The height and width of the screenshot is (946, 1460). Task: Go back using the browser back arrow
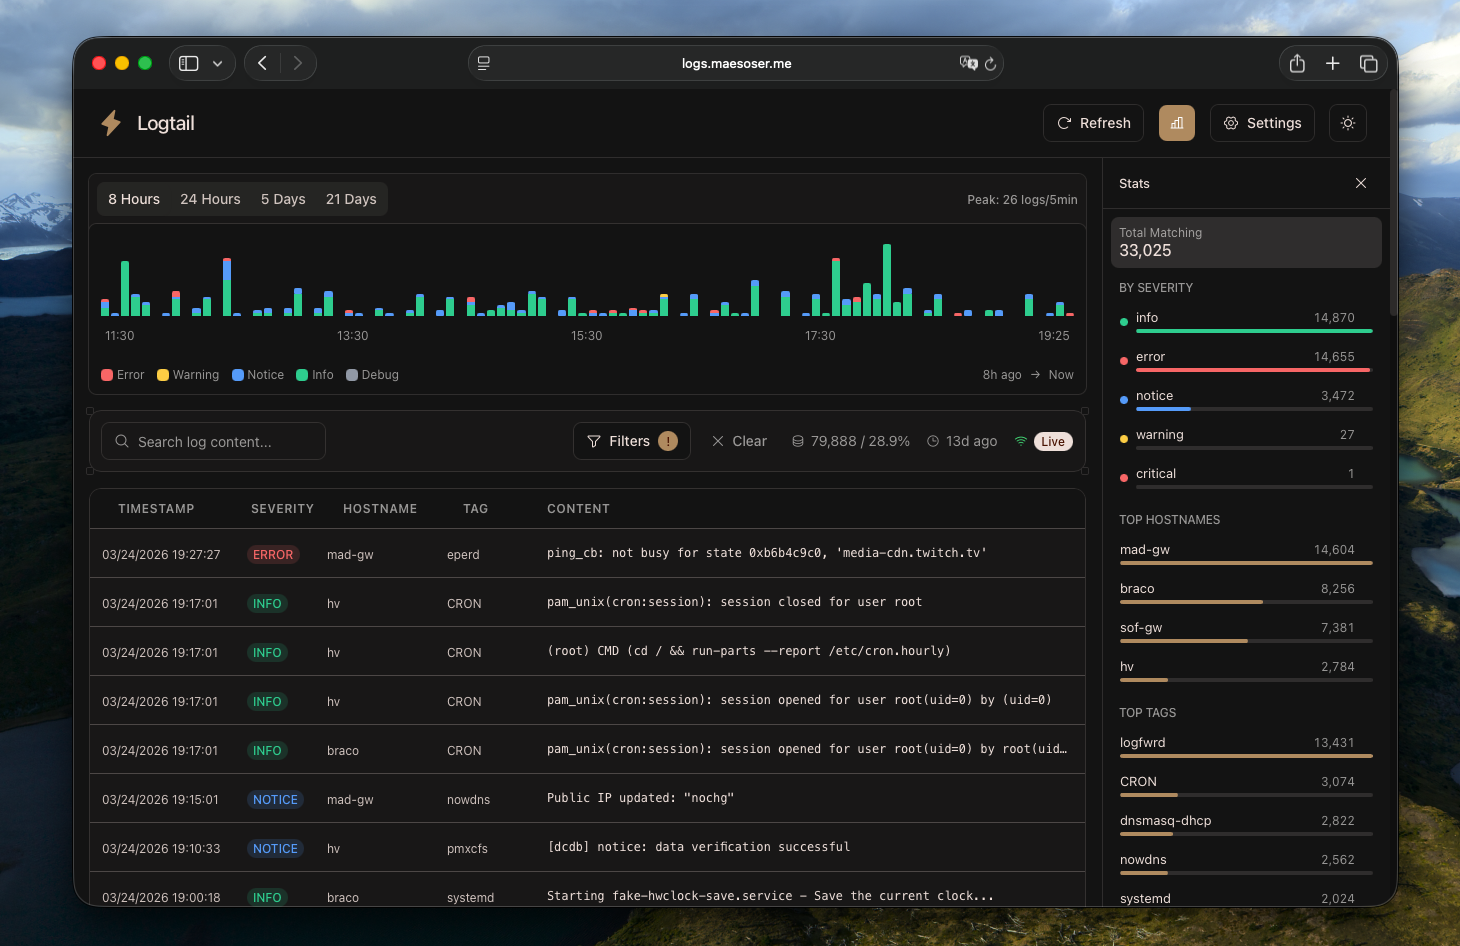[262, 63]
